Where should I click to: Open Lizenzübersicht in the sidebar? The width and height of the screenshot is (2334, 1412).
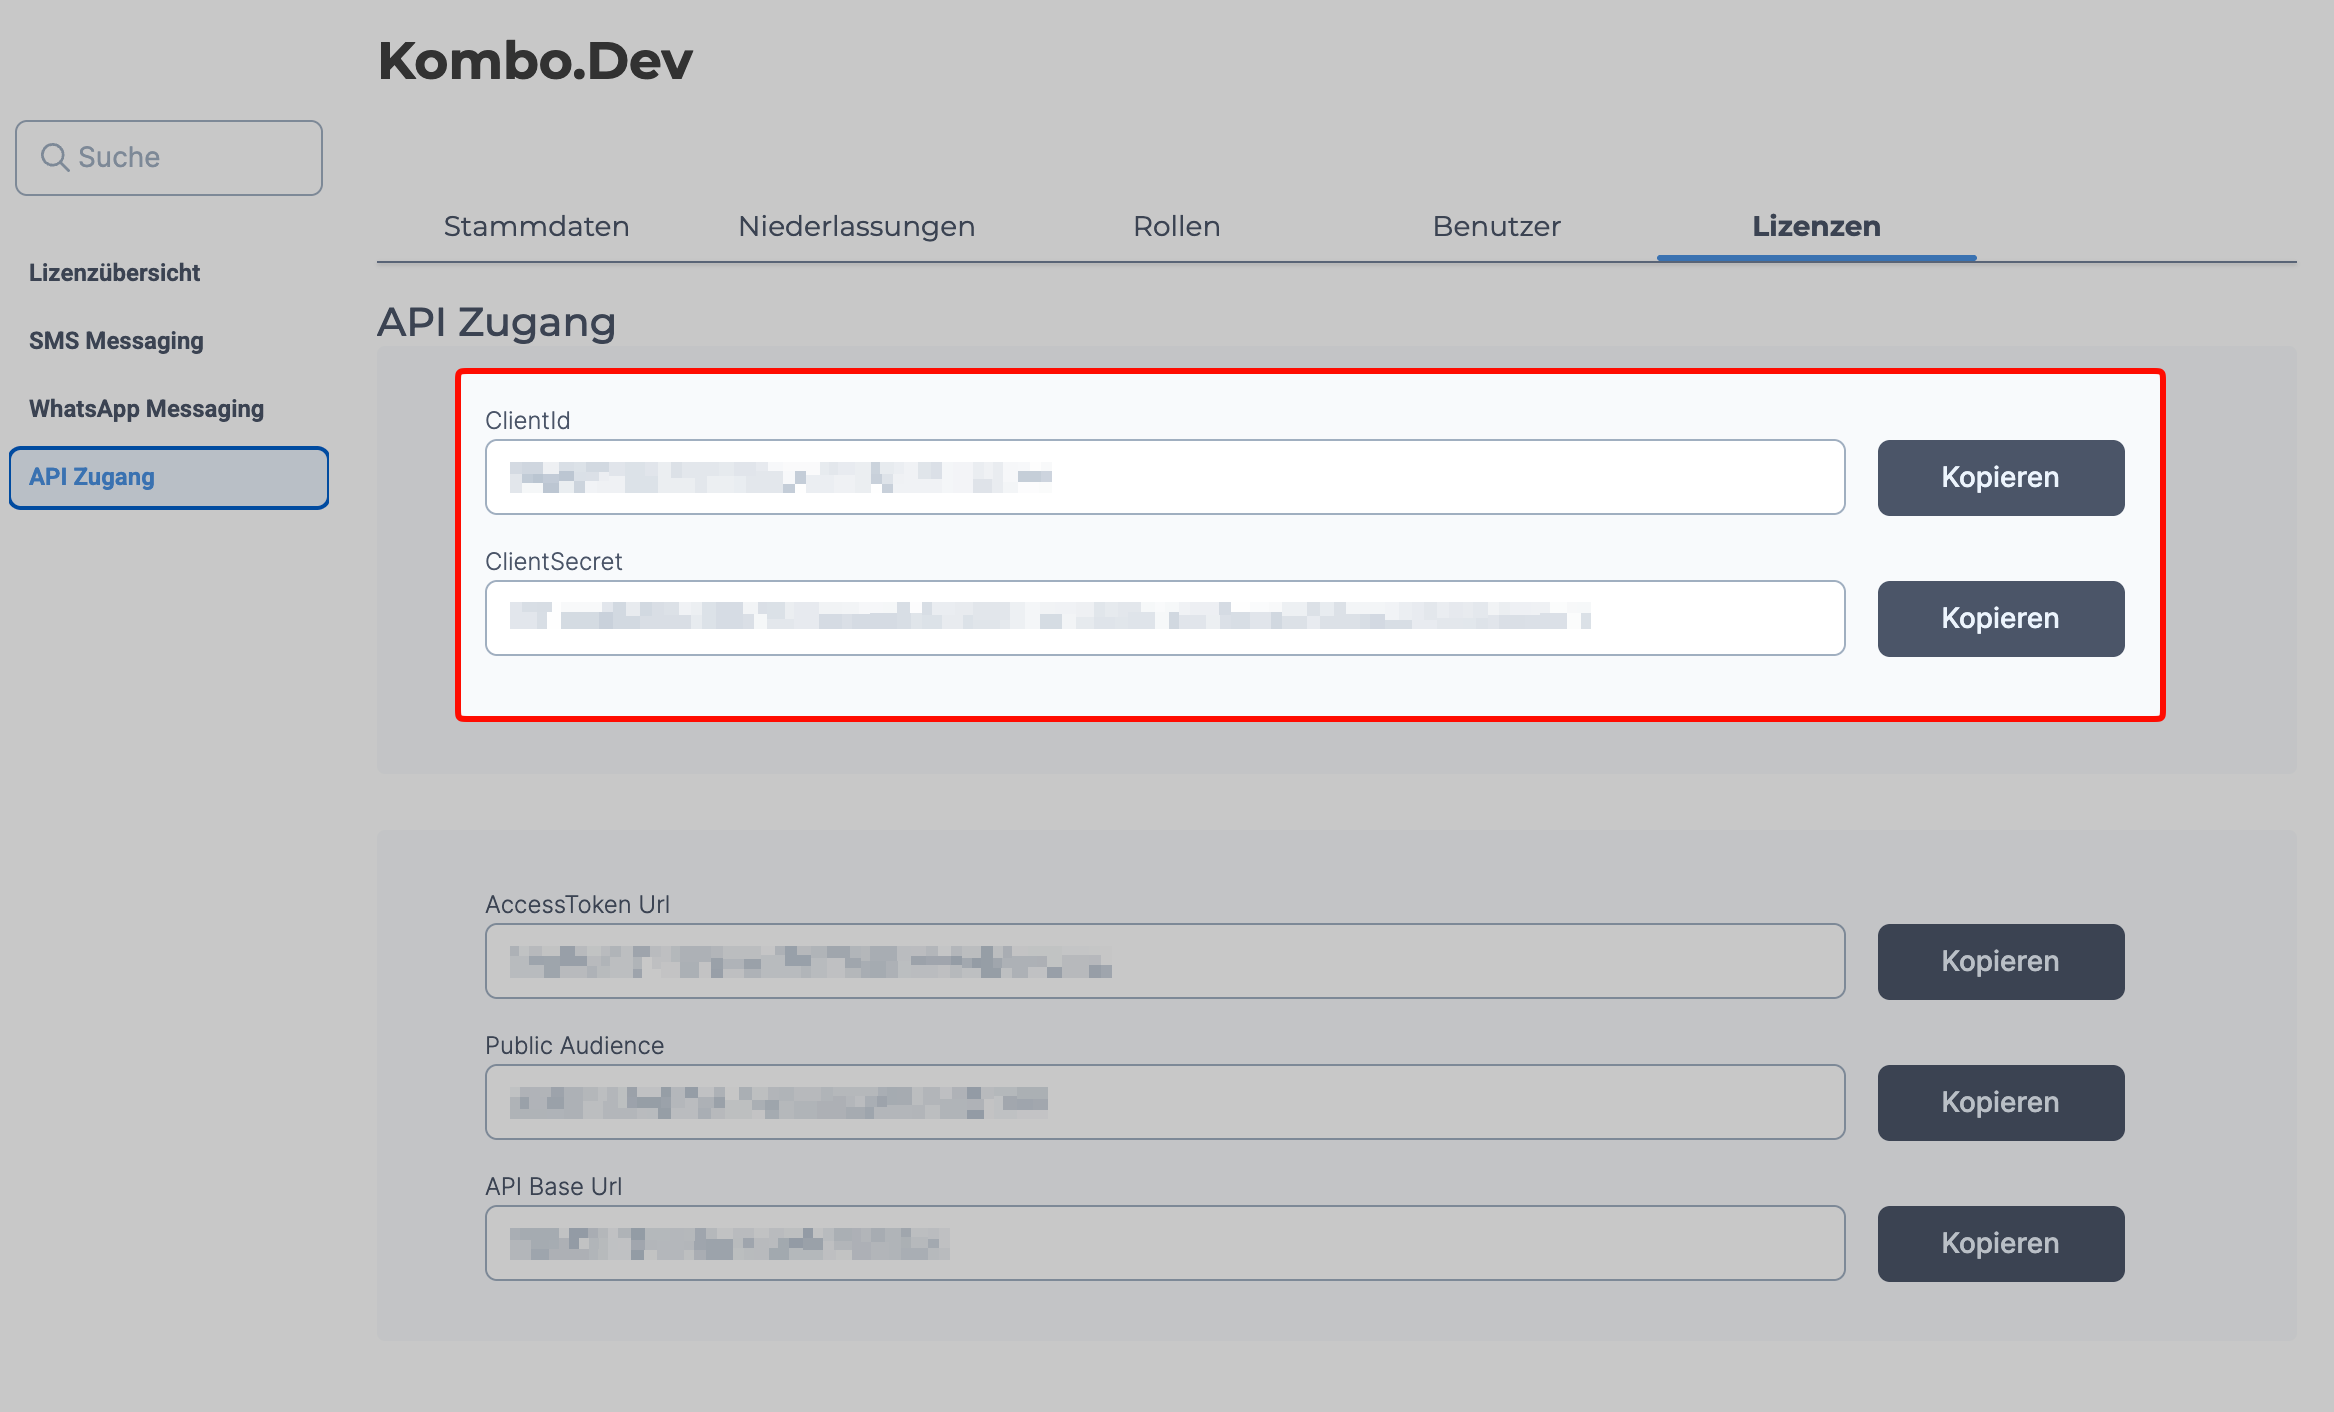pos(114,272)
